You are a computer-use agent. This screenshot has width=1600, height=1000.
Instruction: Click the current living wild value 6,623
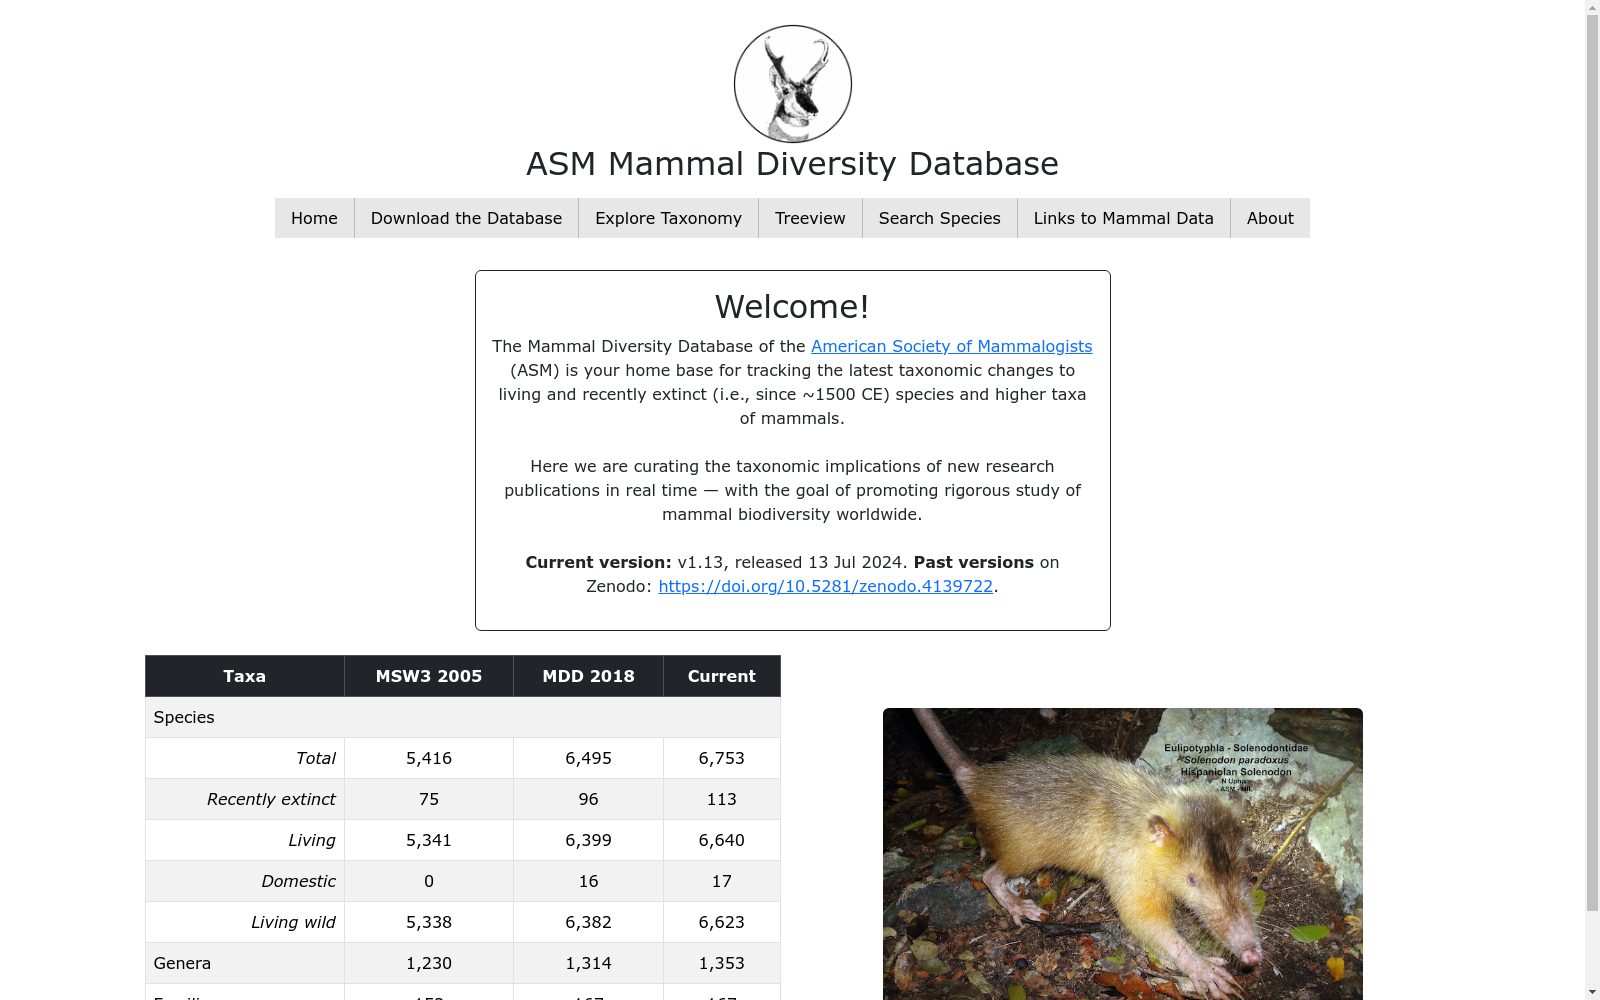pyautogui.click(x=722, y=922)
